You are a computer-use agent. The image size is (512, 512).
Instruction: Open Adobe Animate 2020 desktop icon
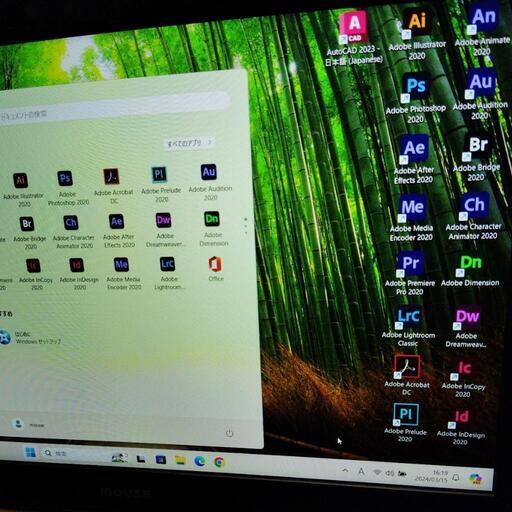[x=482, y=29]
